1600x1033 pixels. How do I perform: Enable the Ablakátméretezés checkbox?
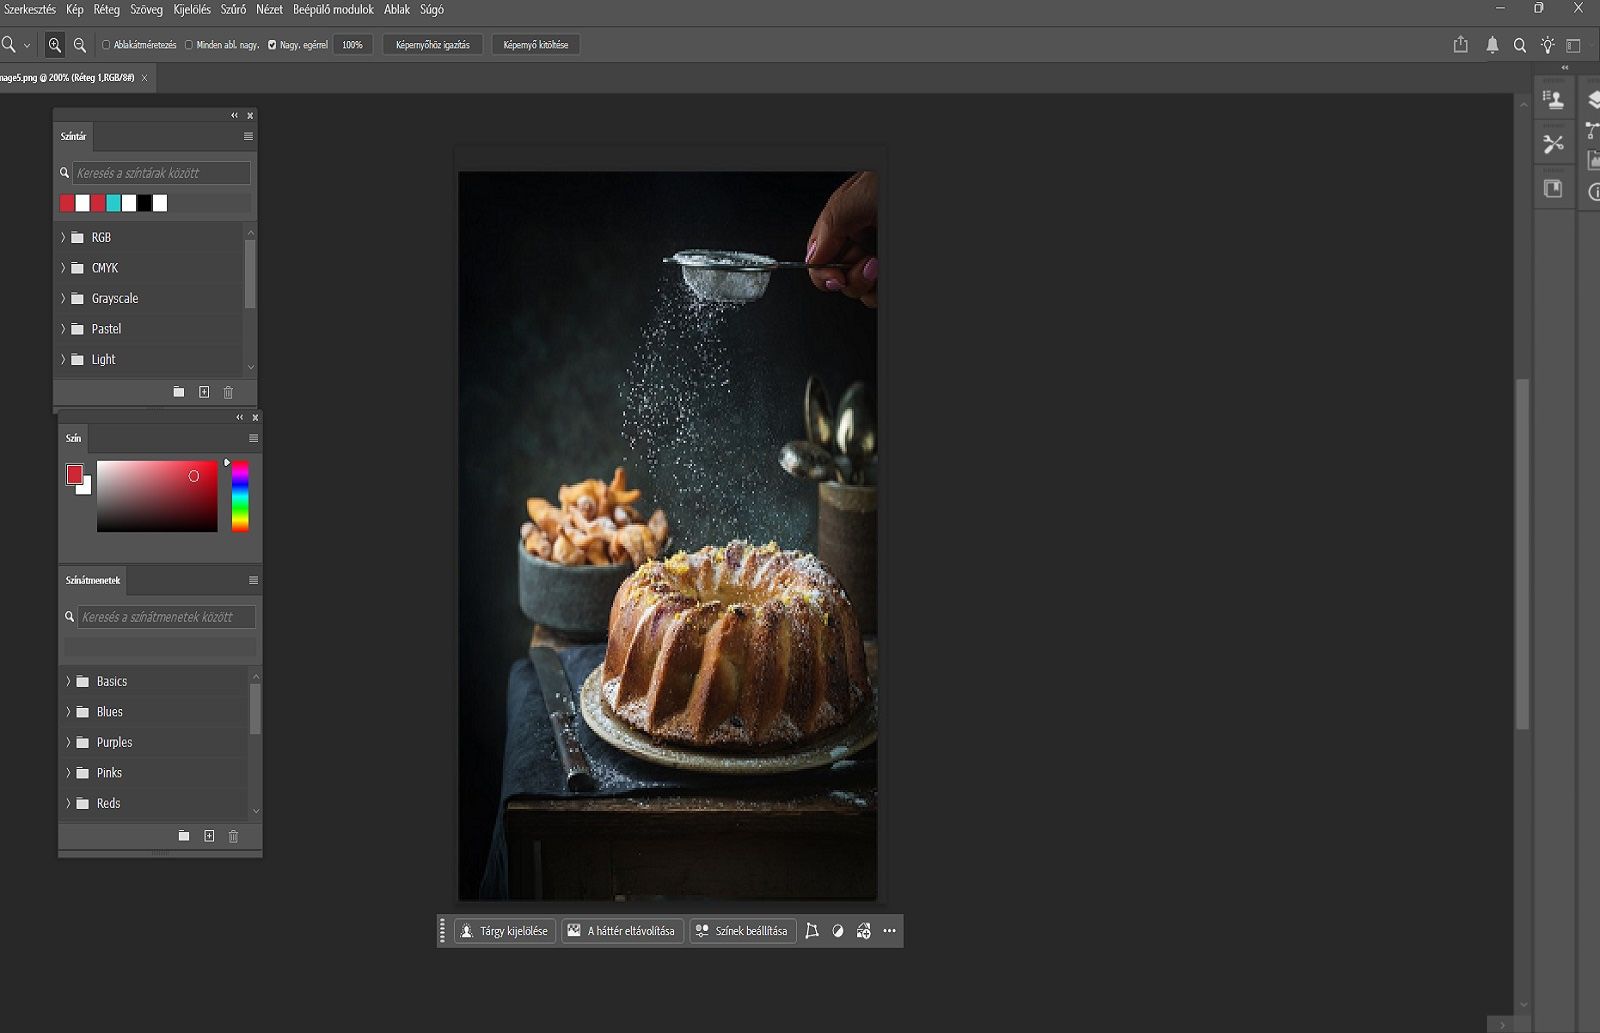click(x=106, y=45)
